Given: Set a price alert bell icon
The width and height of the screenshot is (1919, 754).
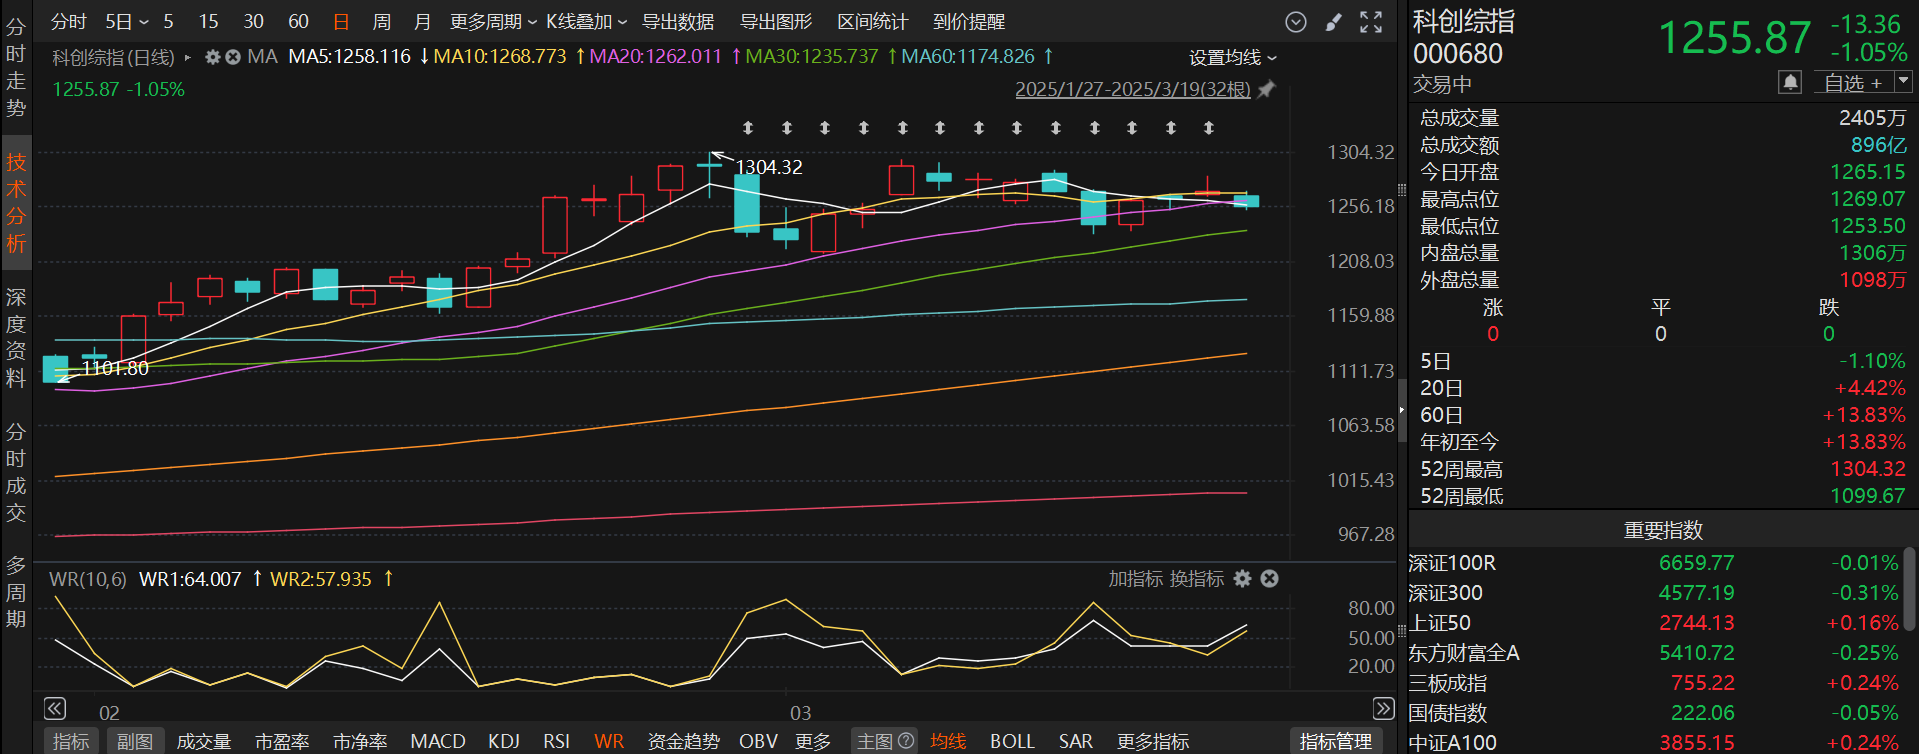Looking at the screenshot, I should [1790, 82].
